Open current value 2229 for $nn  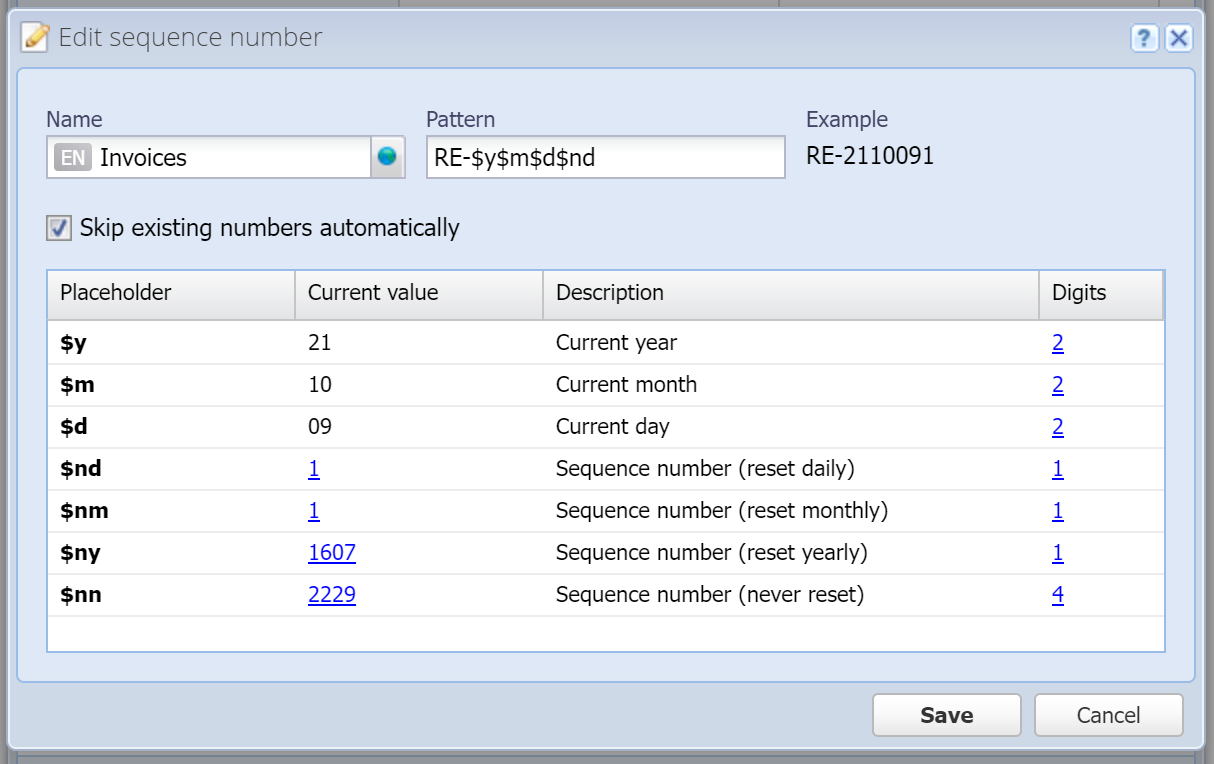point(332,594)
